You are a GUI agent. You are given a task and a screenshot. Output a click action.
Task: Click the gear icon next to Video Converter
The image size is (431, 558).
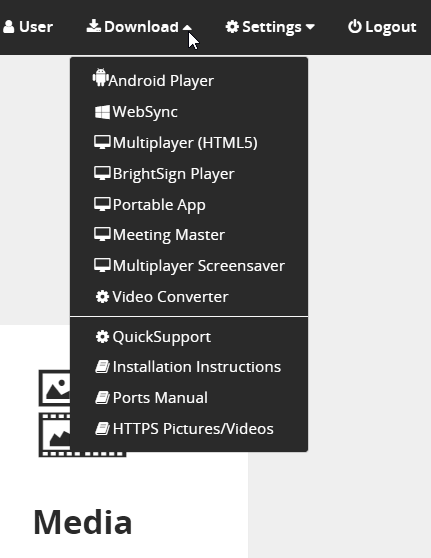coord(102,296)
